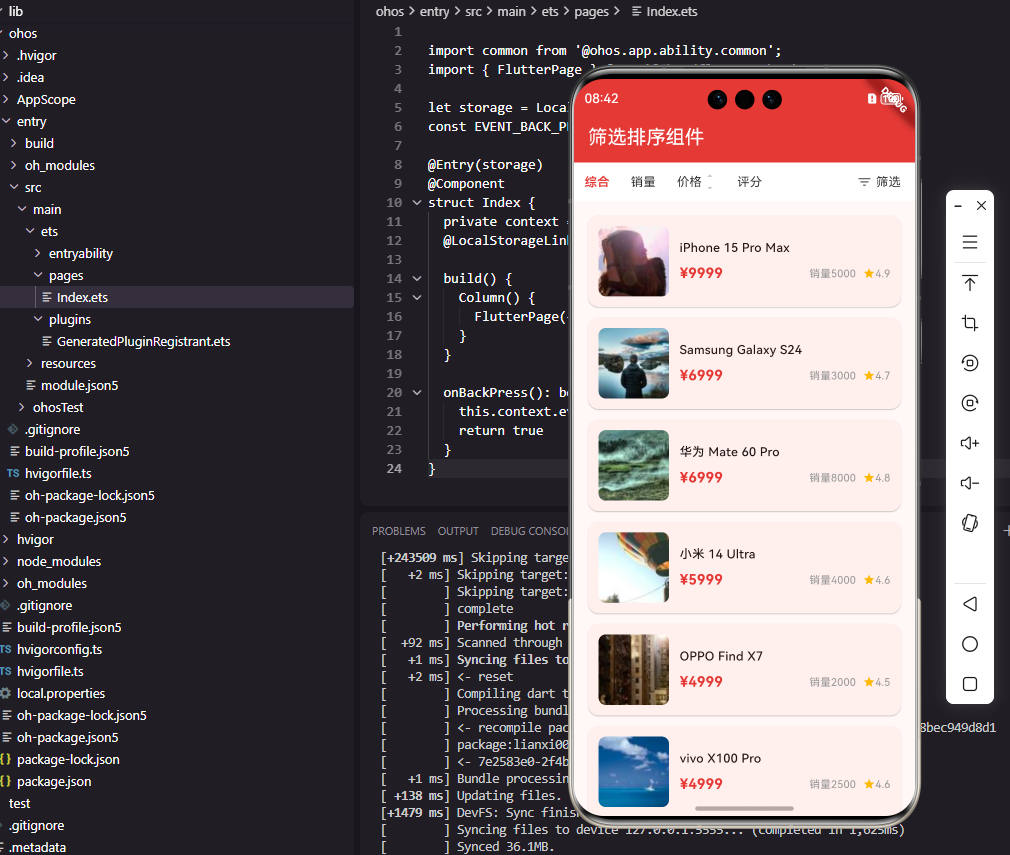Click 销量8000 on the 华为 Mate card
1010x855 pixels.
(x=832, y=478)
